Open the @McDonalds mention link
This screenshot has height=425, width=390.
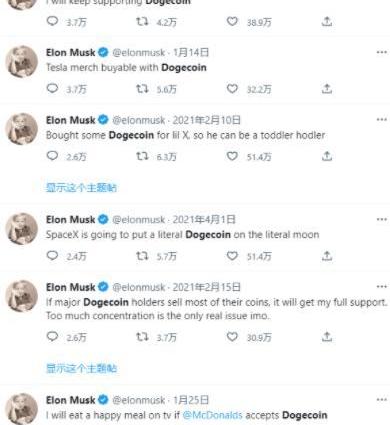click(x=212, y=415)
